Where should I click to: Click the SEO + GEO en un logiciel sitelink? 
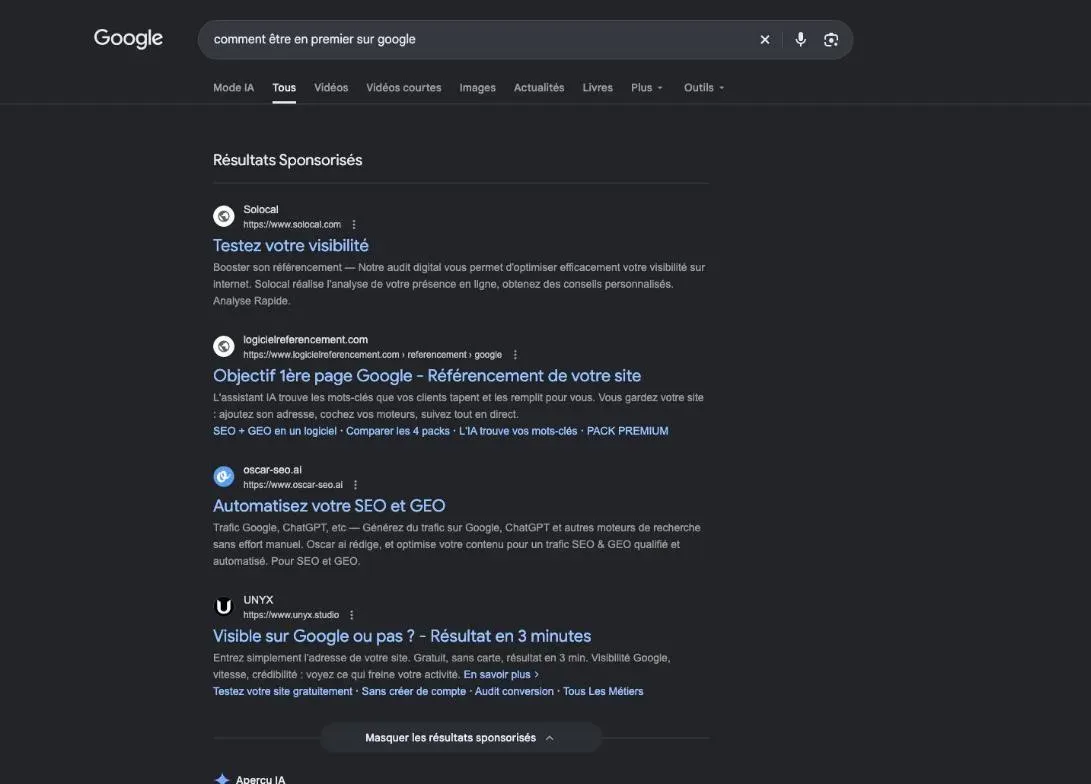tap(275, 431)
